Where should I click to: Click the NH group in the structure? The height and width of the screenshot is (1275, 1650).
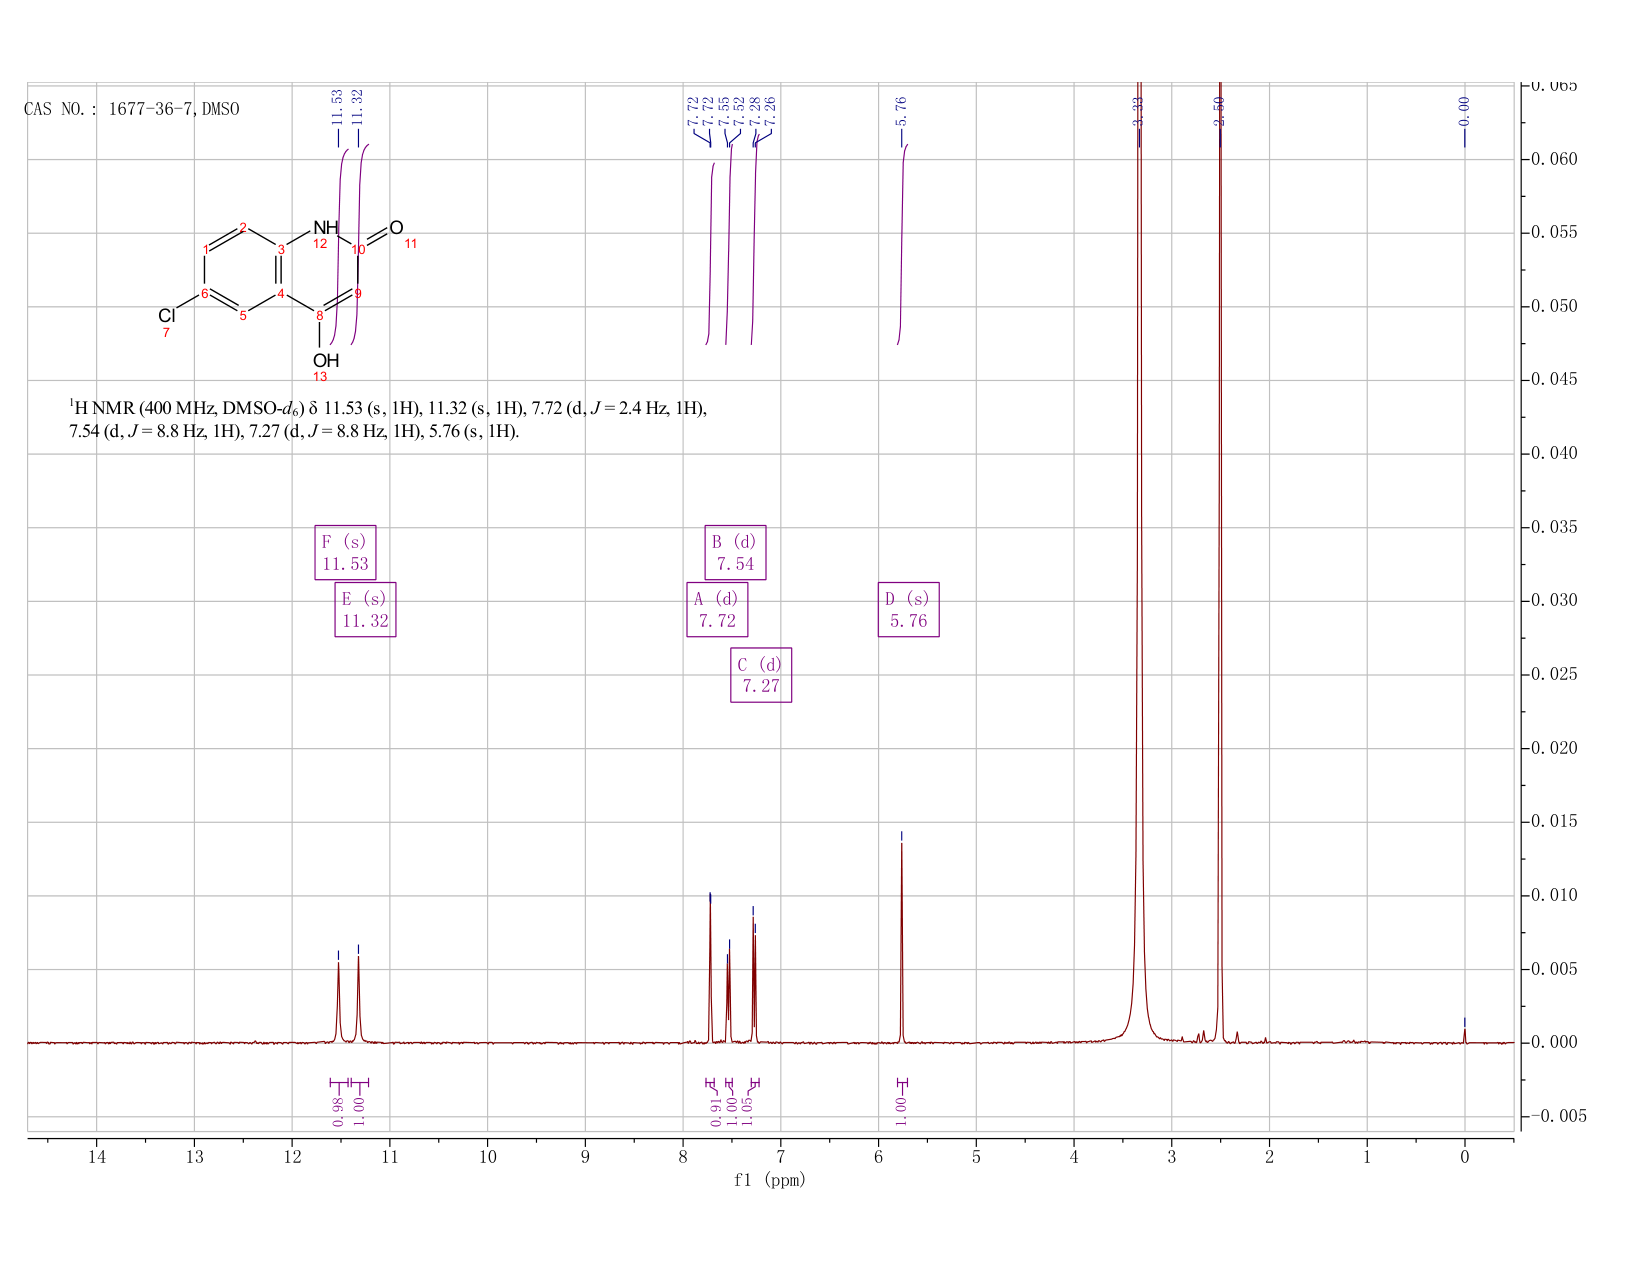point(325,228)
